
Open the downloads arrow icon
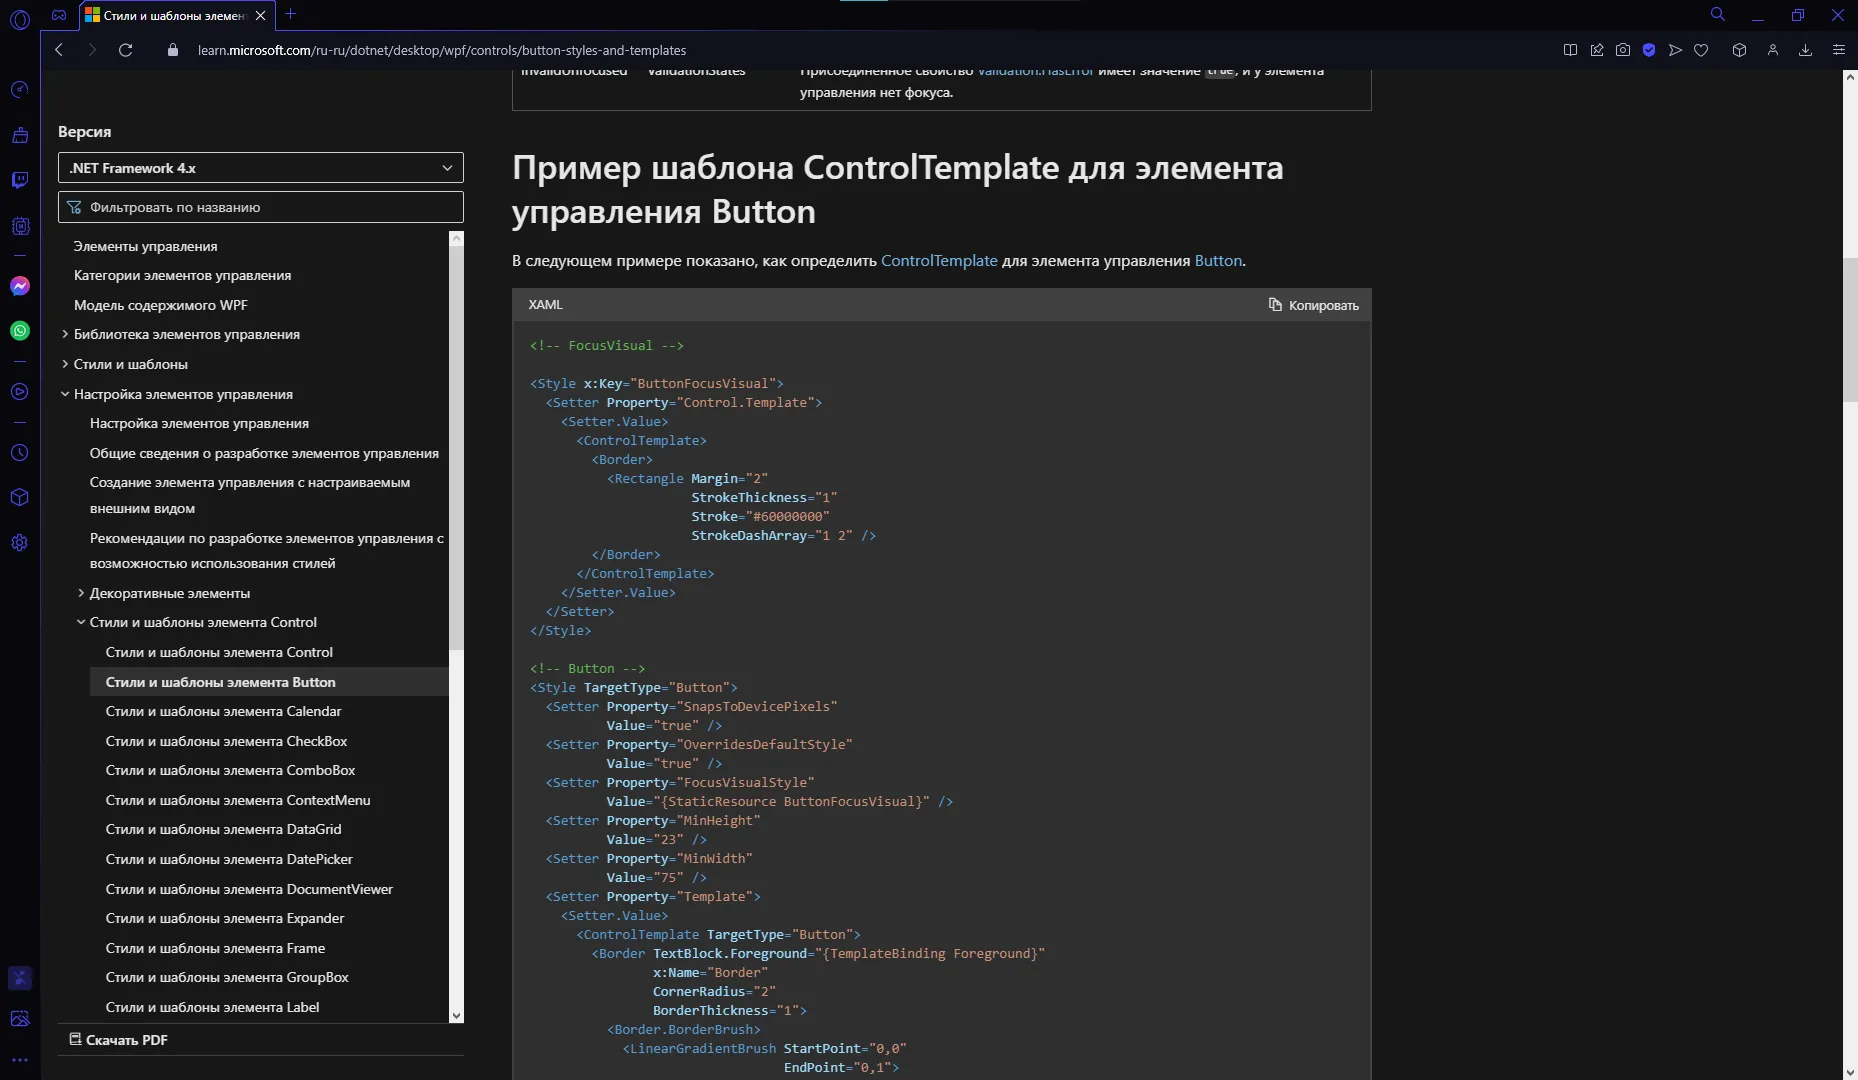1805,50
